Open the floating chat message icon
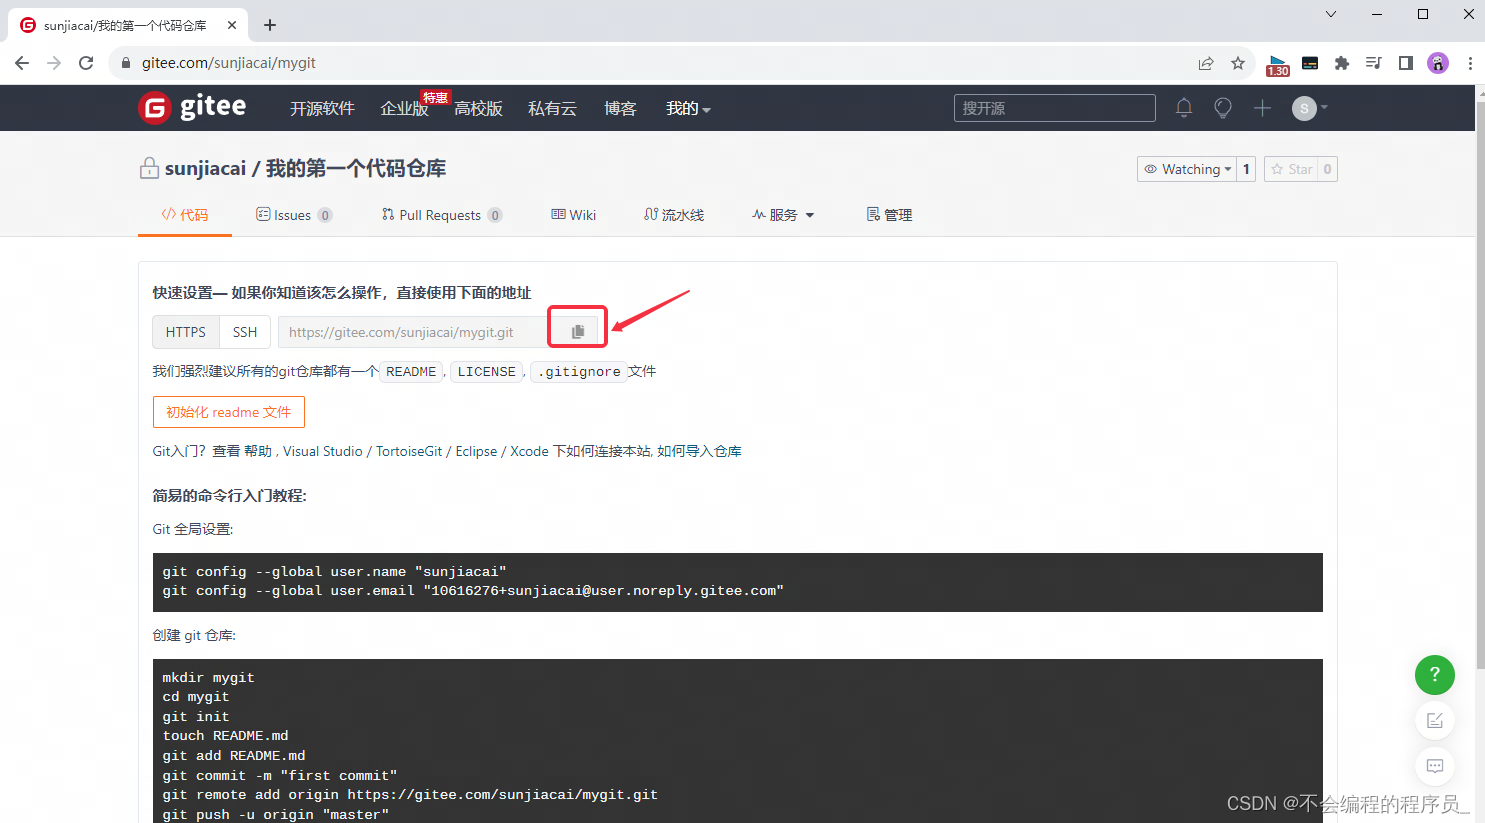1485x823 pixels. point(1434,766)
